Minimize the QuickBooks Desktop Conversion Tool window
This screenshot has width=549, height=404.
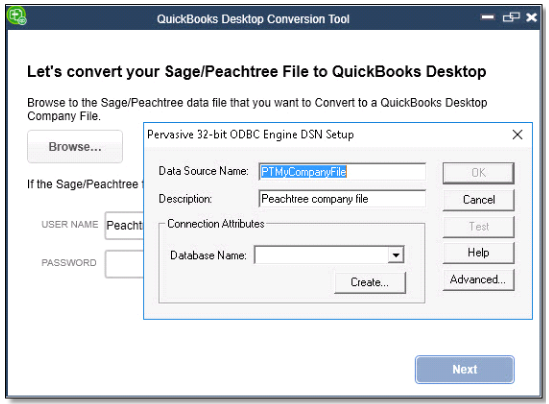pyautogui.click(x=487, y=17)
